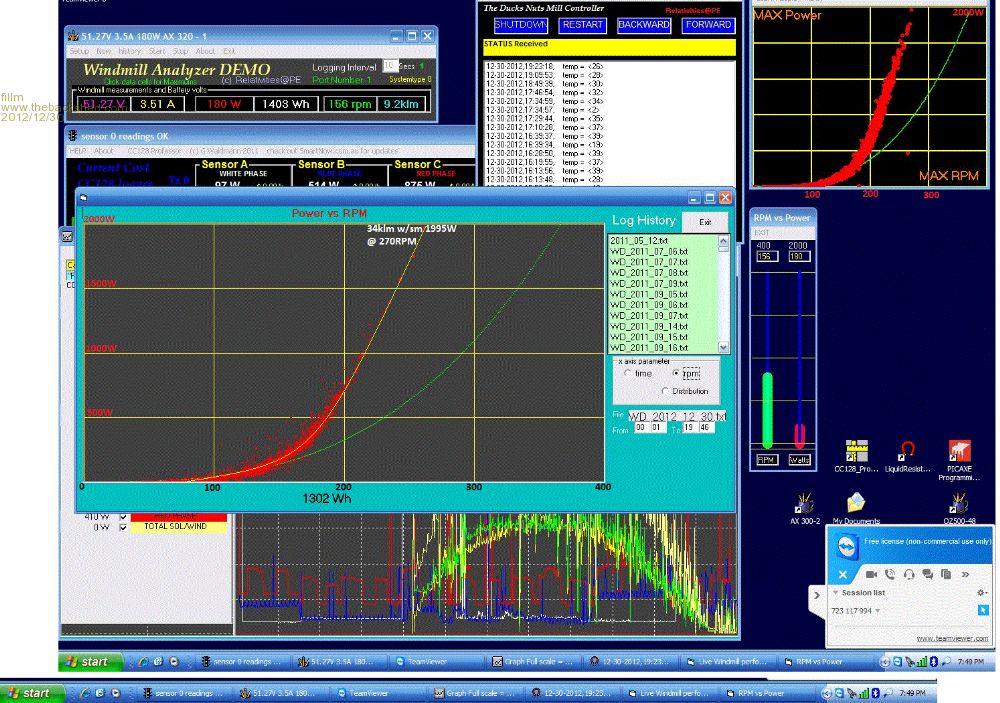1000x703 pixels.
Task: Select WD_2011_09_14.txt in log list
Action: pos(649,326)
